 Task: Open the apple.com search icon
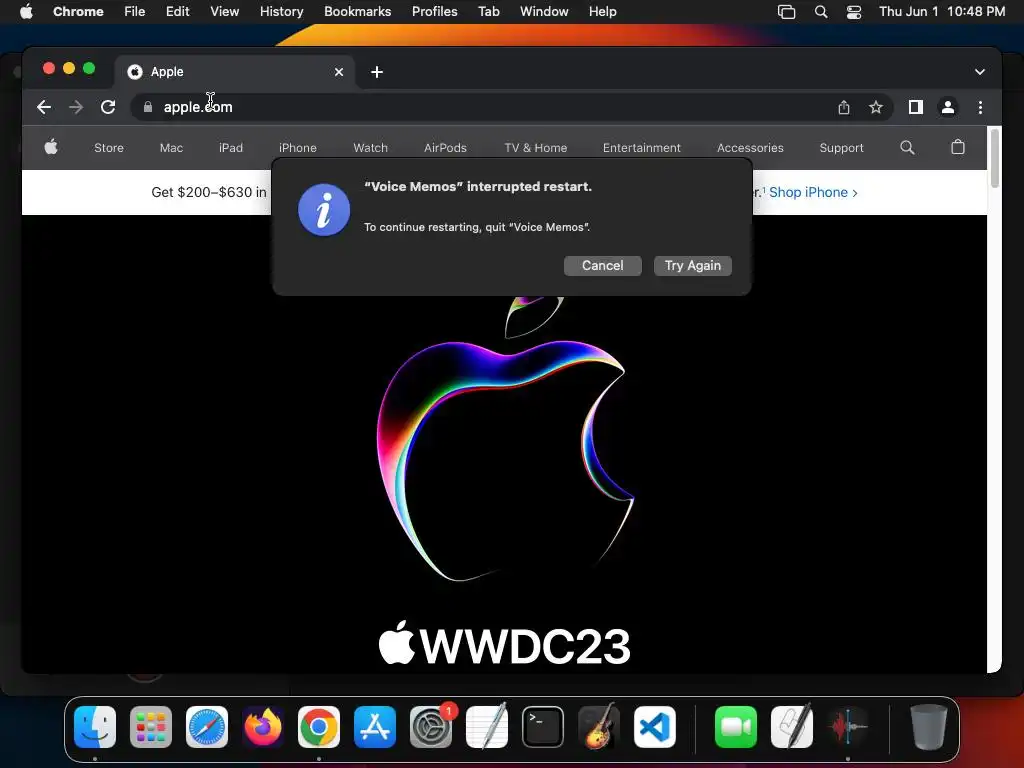(x=907, y=148)
